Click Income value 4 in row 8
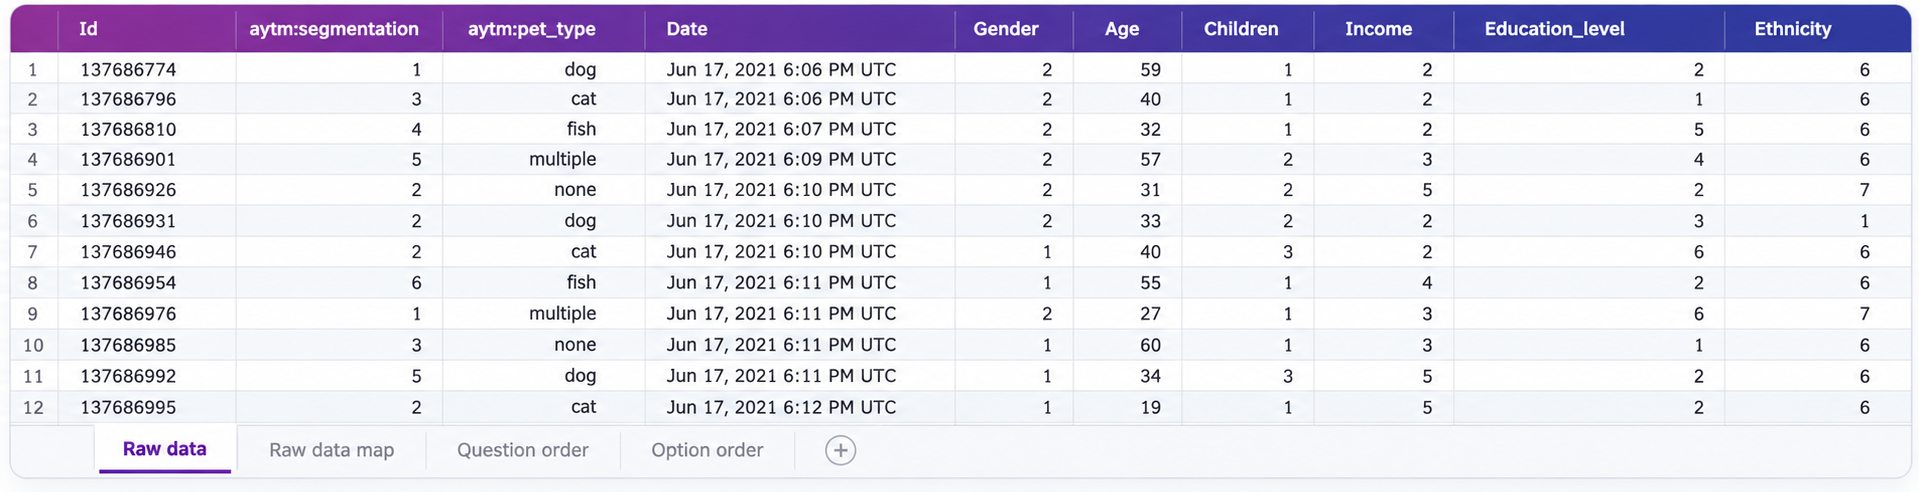Viewport: 1919px width, 492px height. coord(1427,283)
